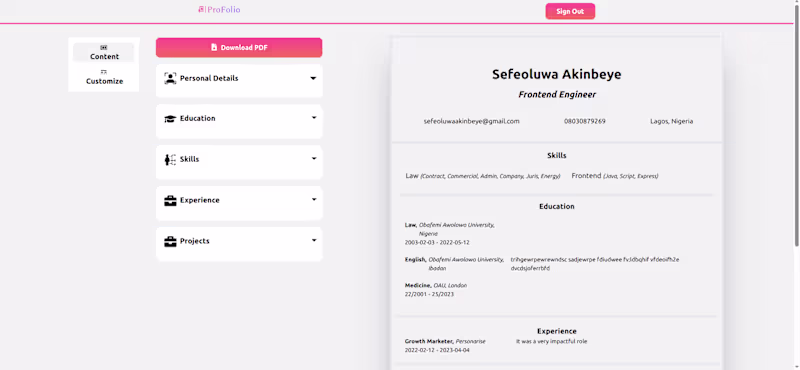Click the Sign Out button
Viewport: 800px width, 370px height.
tap(570, 11)
